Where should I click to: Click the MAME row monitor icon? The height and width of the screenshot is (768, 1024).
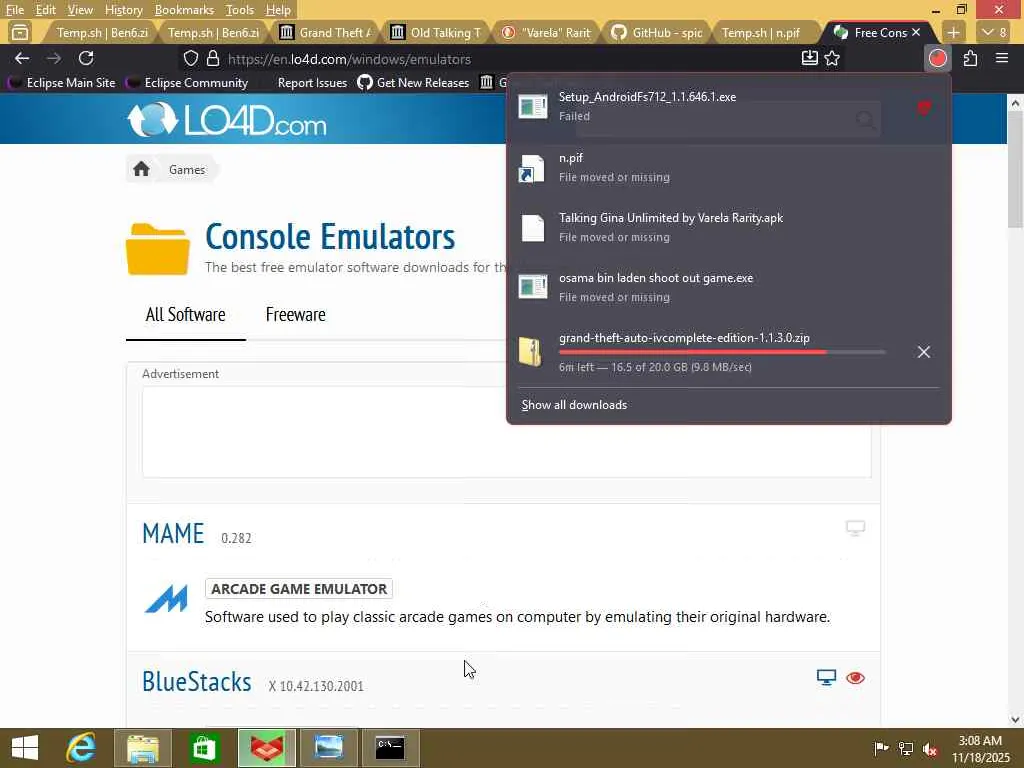pos(855,528)
